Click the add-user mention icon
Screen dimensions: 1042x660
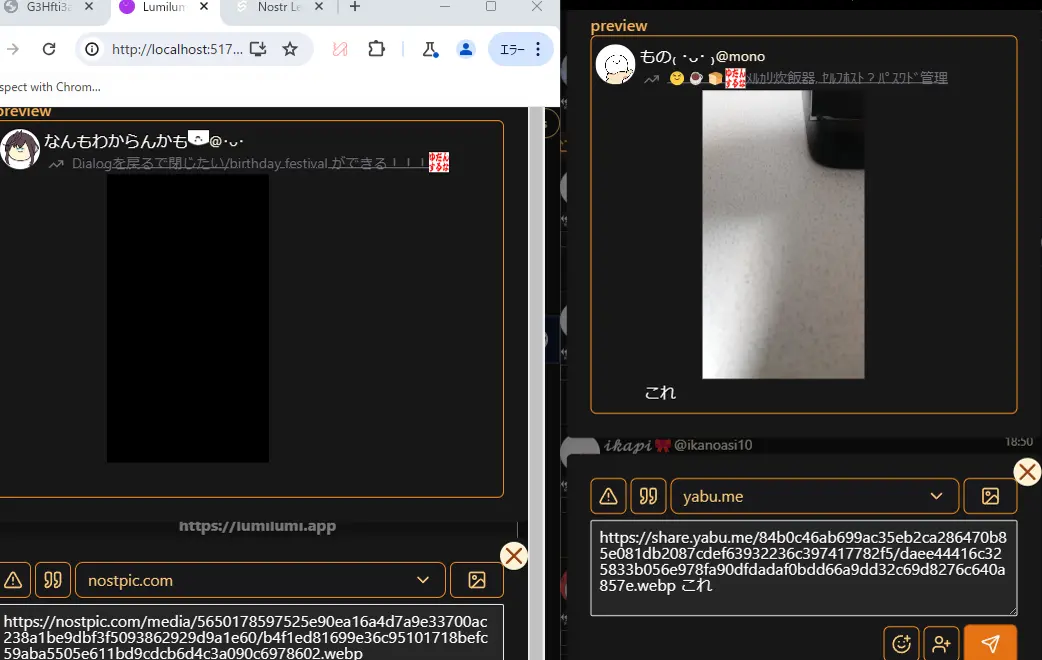[x=941, y=643]
